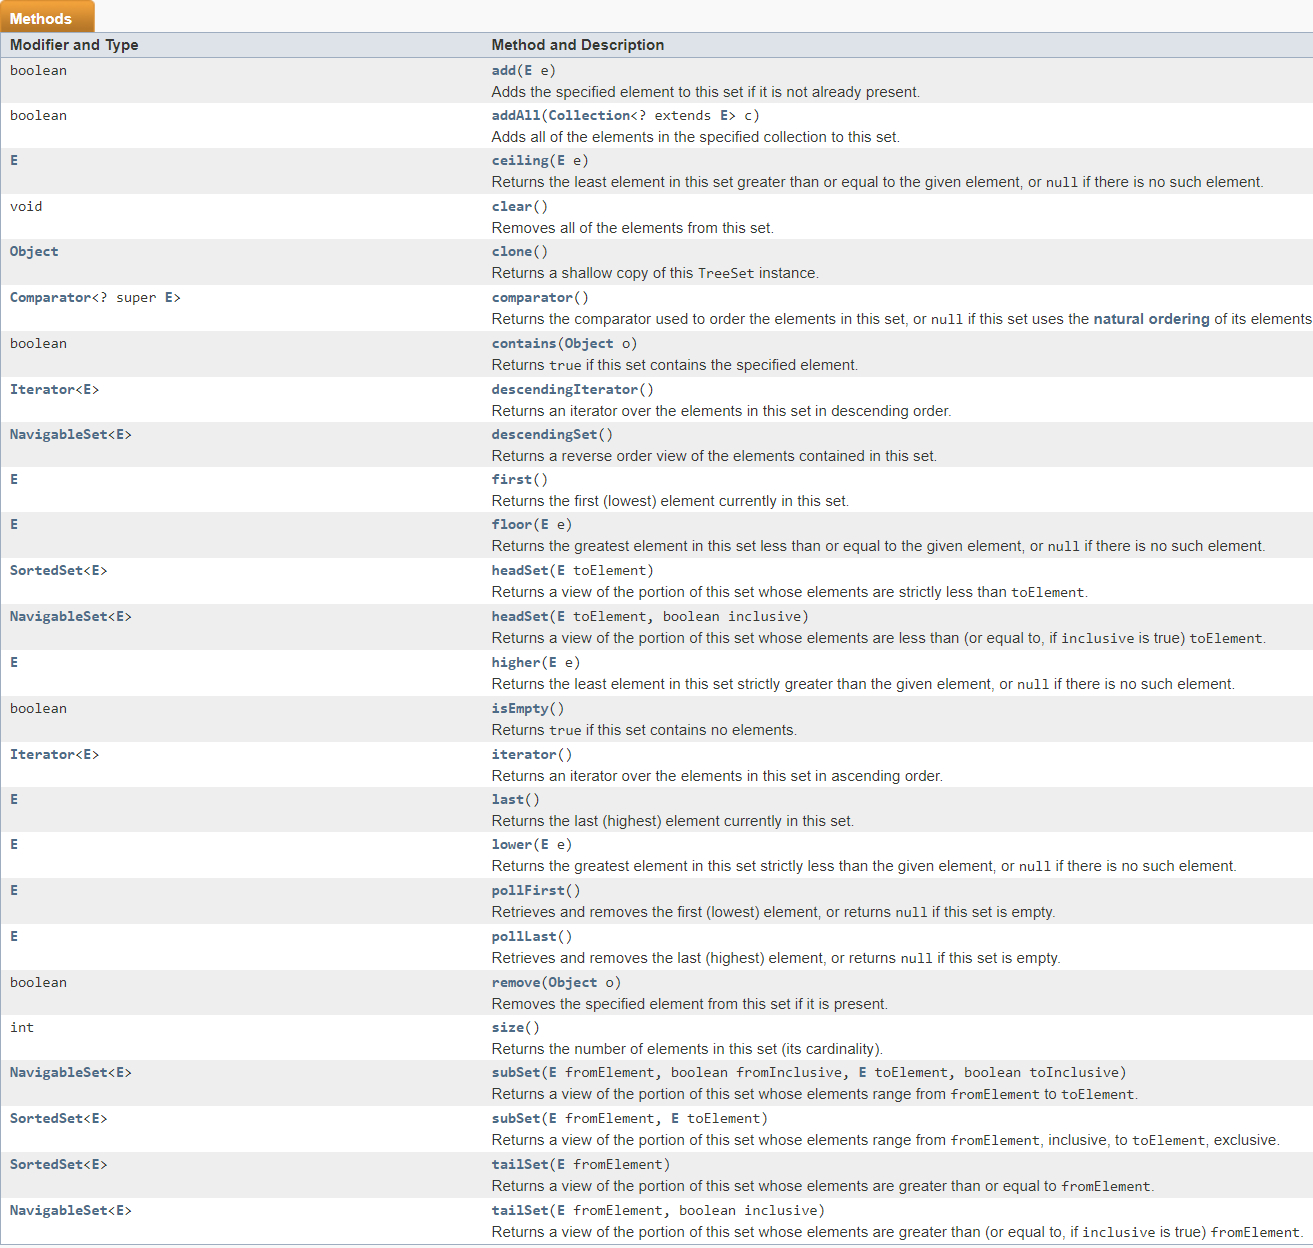
Task: Click NavigableSet type link in descendingSet row
Action: pos(58,434)
